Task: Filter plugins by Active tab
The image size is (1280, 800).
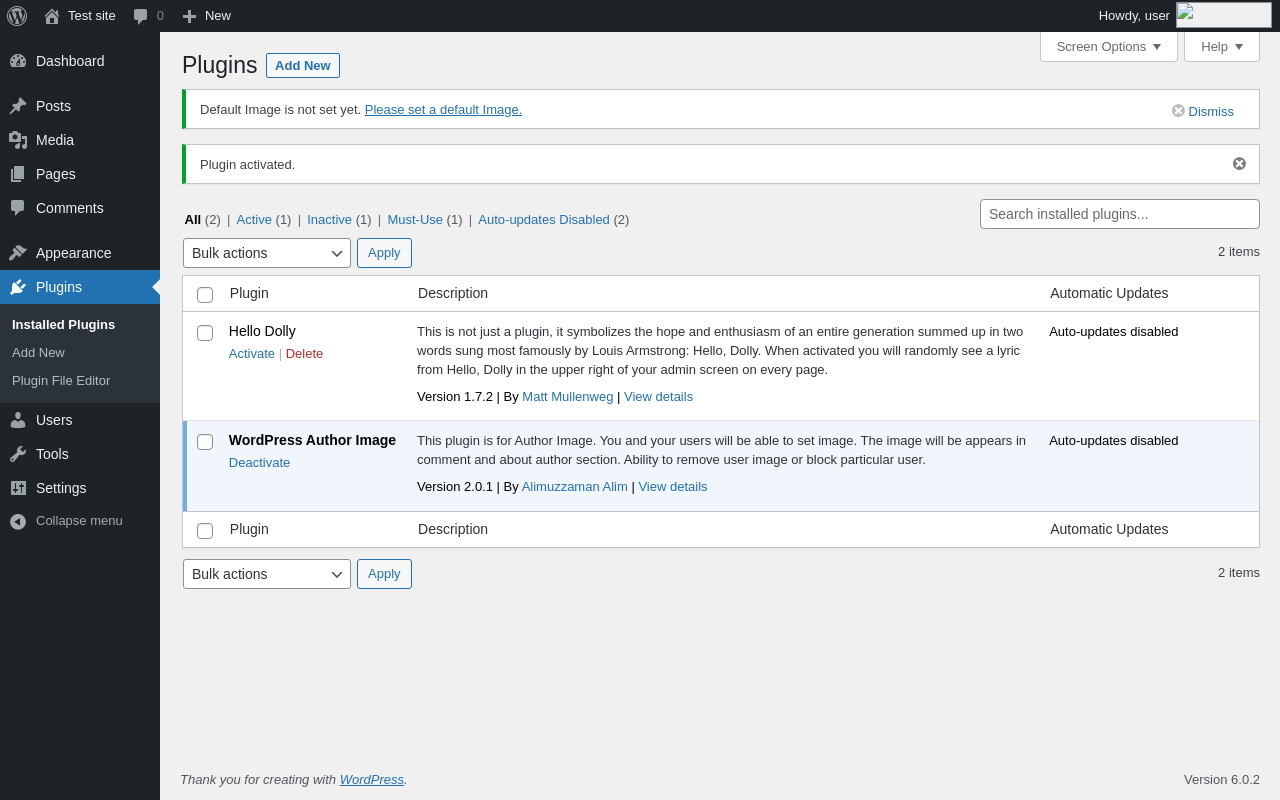Action: coord(254,219)
